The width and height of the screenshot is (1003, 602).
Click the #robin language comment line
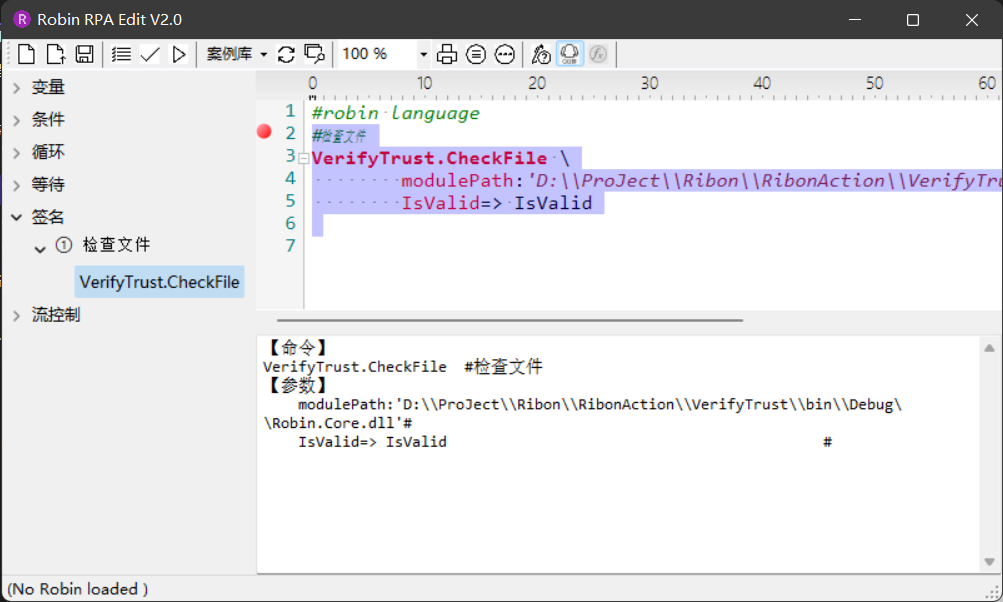tap(395, 113)
